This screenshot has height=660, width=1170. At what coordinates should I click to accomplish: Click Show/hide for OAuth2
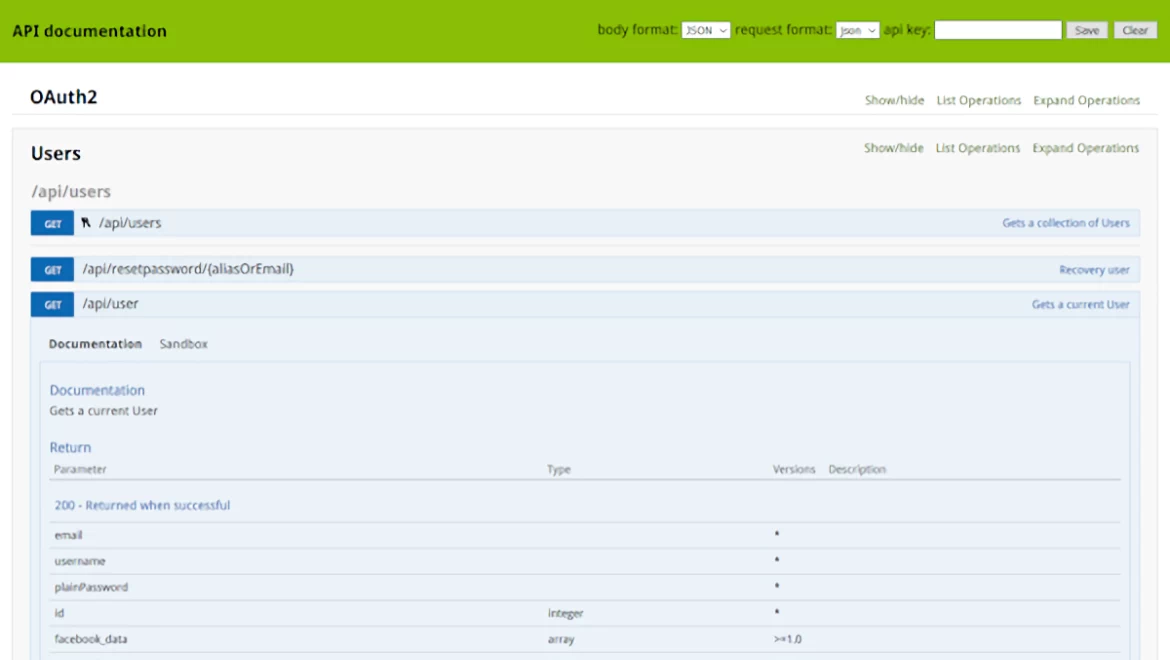point(894,100)
